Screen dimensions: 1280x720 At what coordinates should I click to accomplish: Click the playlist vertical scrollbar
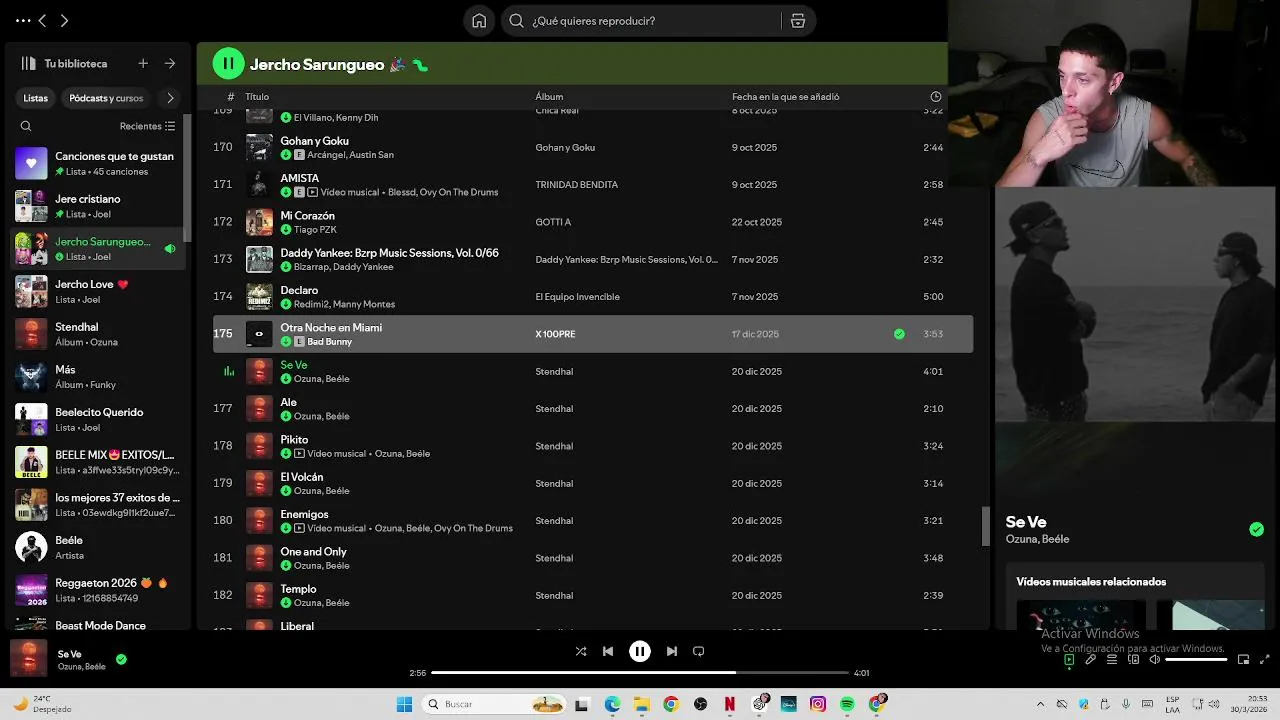tap(985, 526)
